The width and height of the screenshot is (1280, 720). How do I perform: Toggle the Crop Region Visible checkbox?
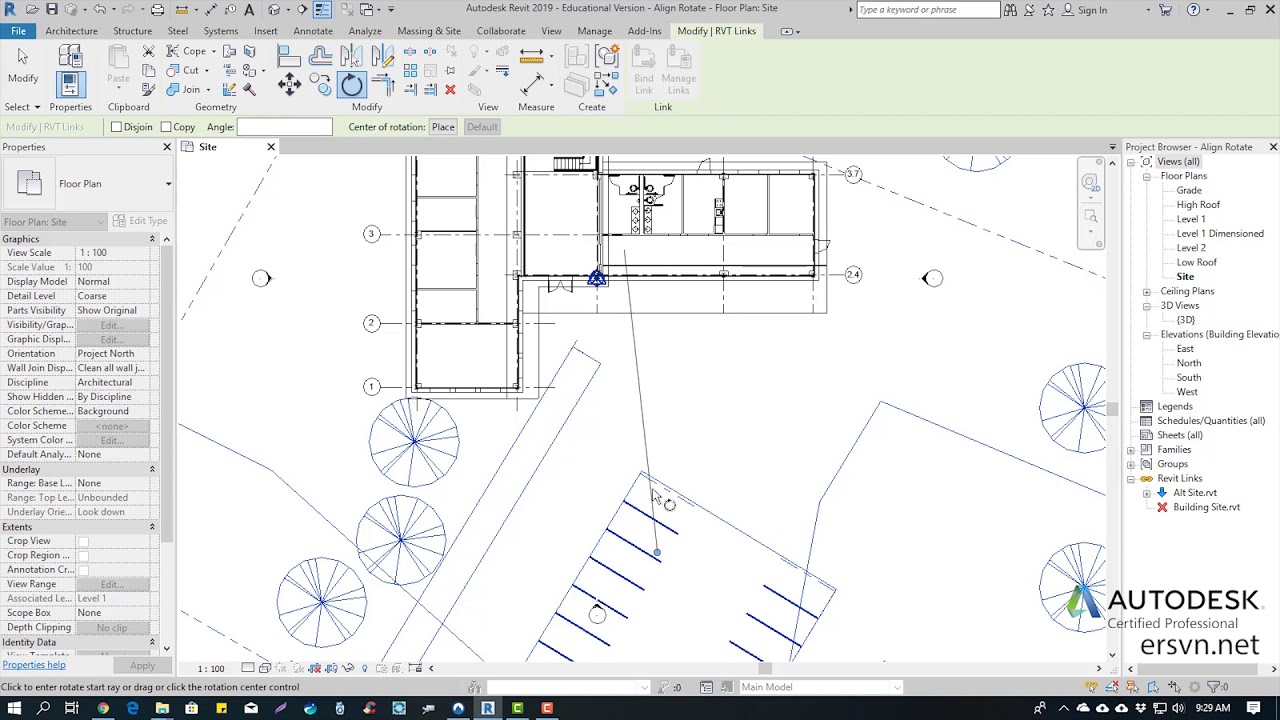(x=84, y=555)
